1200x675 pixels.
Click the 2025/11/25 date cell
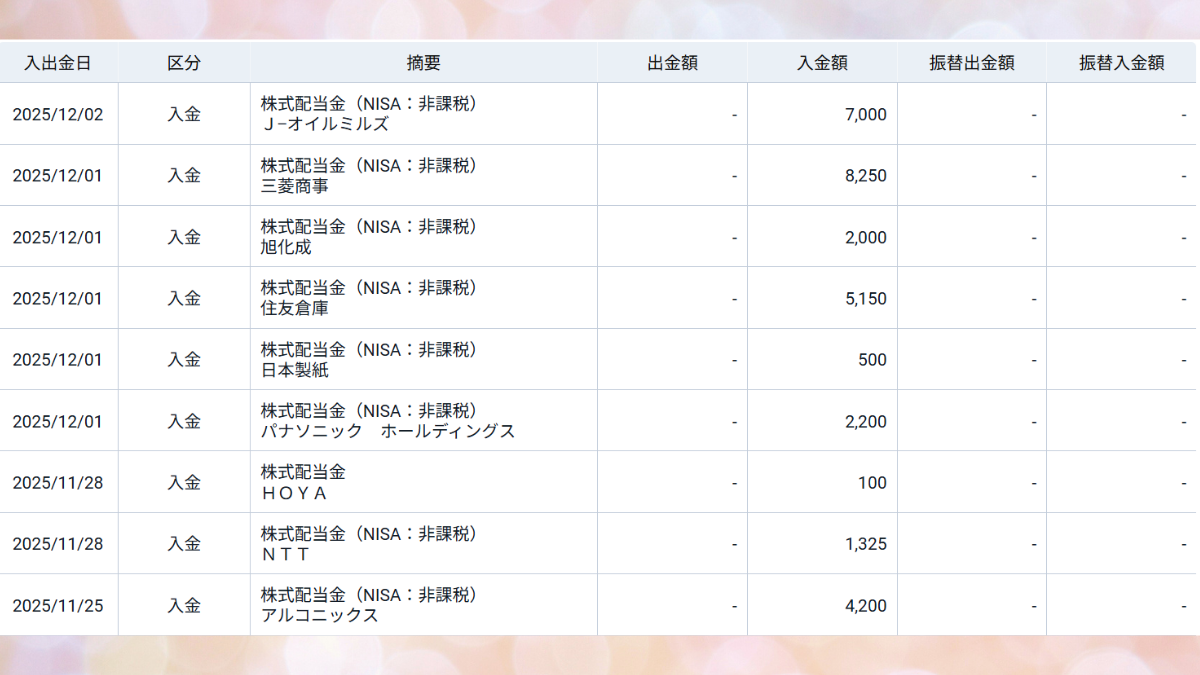coord(58,606)
